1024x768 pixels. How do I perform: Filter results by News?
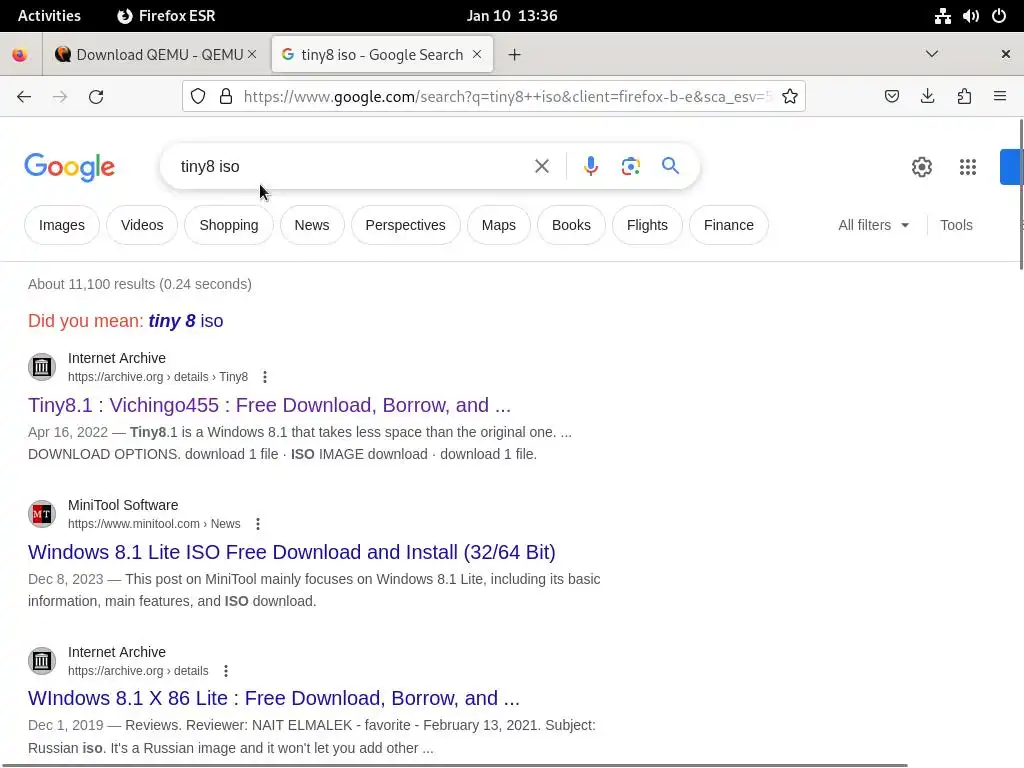point(312,225)
